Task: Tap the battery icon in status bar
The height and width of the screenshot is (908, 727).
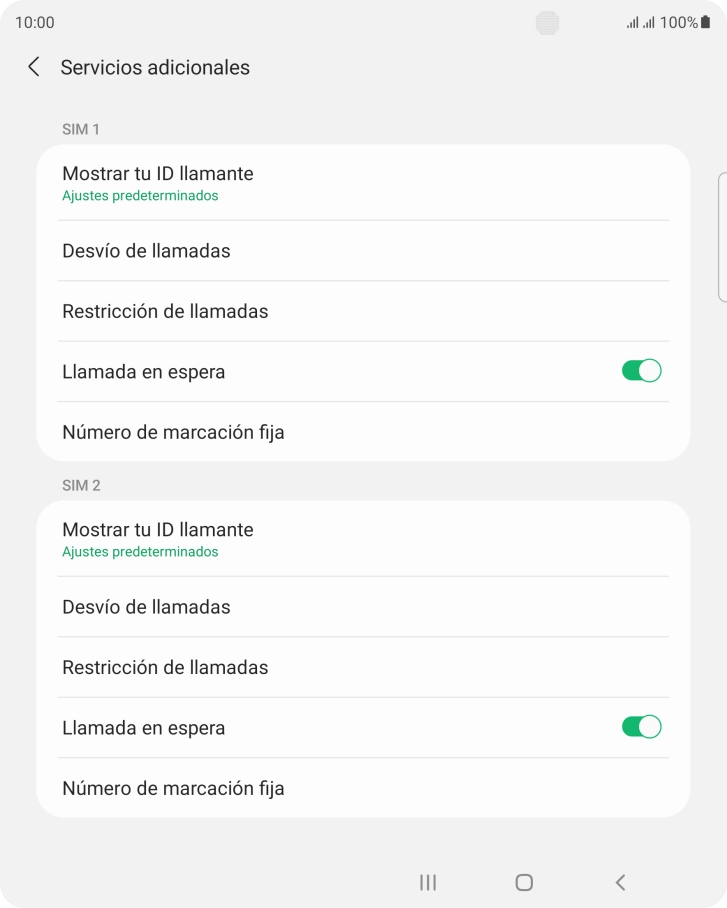Action: tap(706, 22)
